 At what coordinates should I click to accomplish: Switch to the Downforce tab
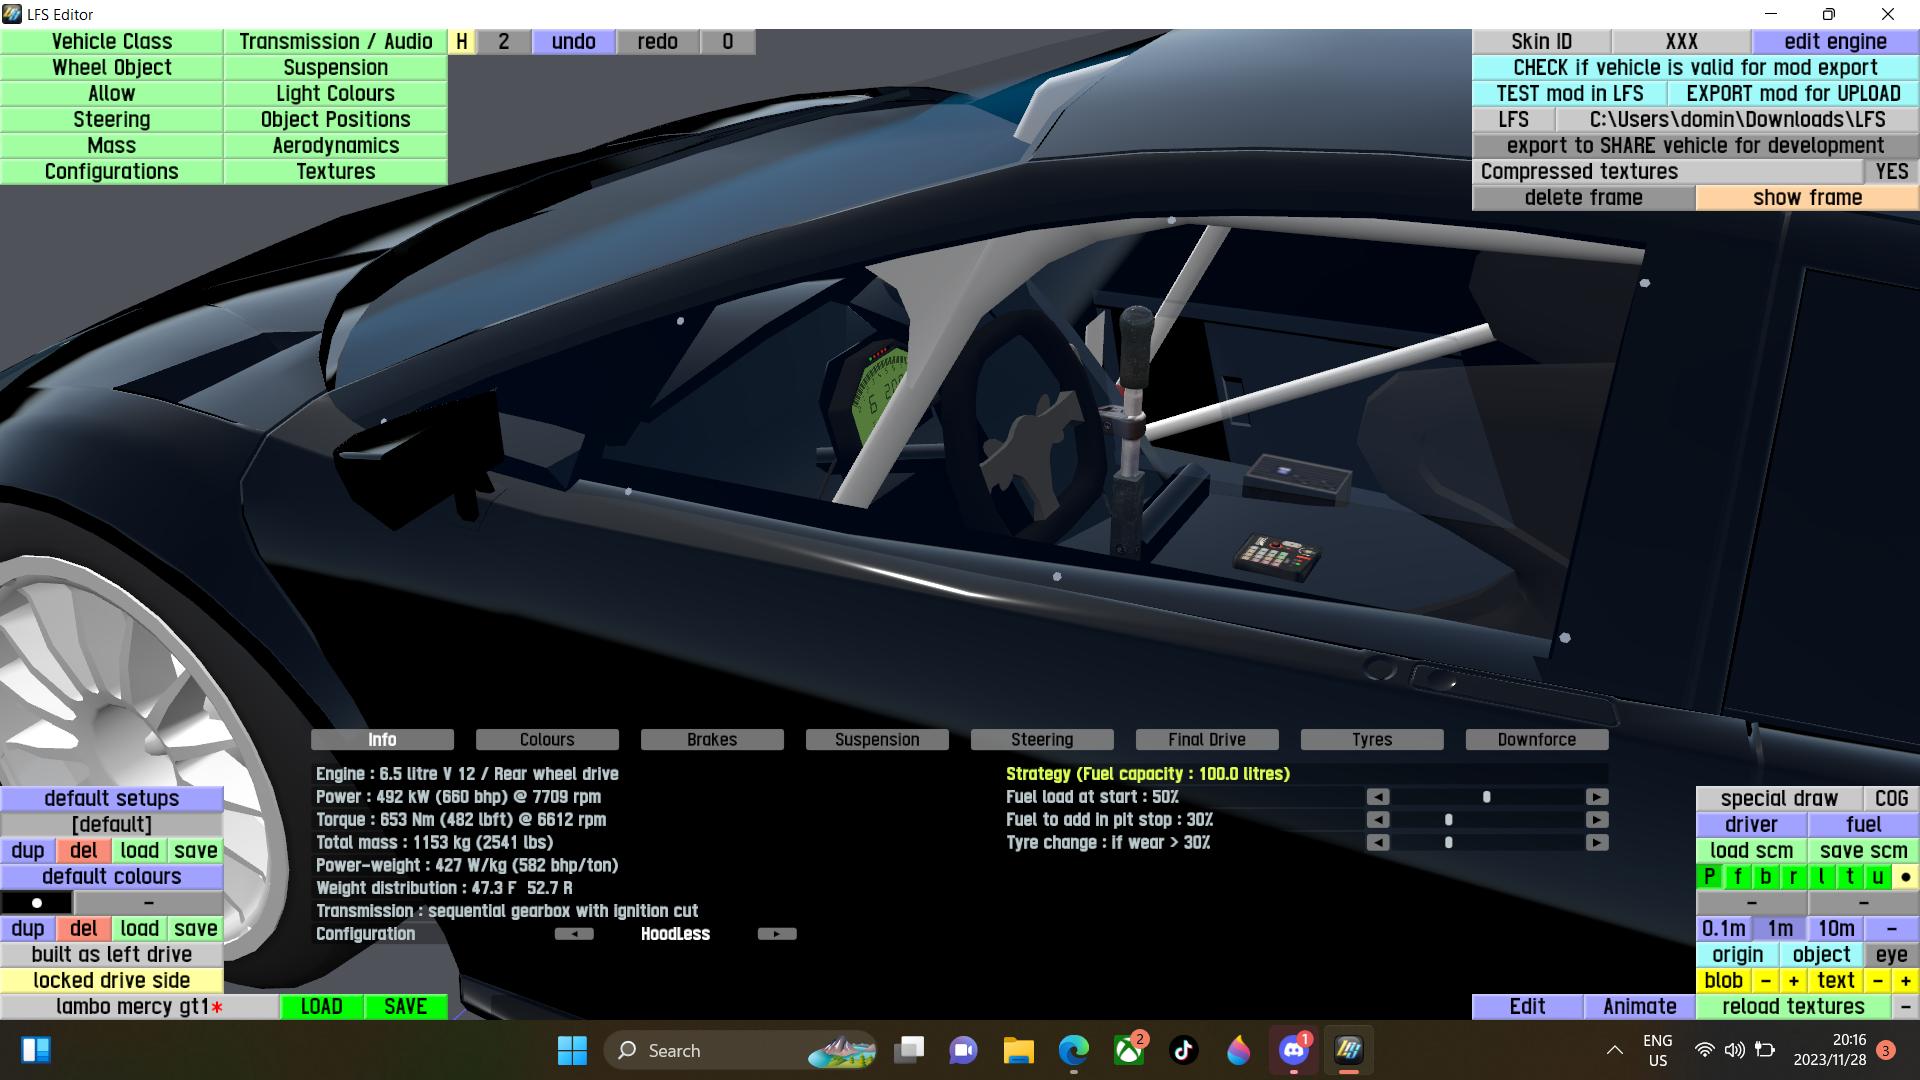(x=1536, y=740)
